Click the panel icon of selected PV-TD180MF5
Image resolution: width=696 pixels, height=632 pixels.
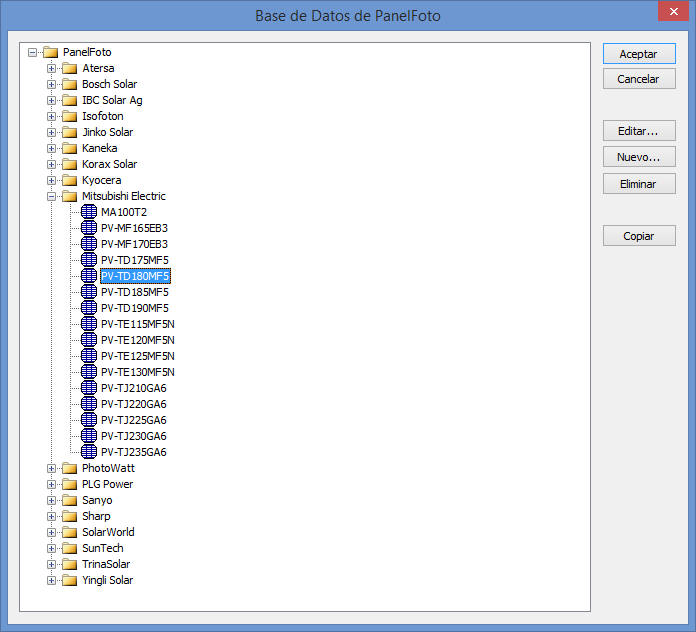89,276
